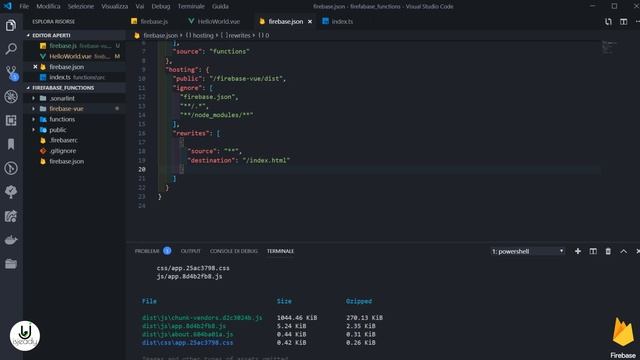Viewport: 640px width, 360px height.
Task: Show the Output panel tab
Action: point(191,251)
